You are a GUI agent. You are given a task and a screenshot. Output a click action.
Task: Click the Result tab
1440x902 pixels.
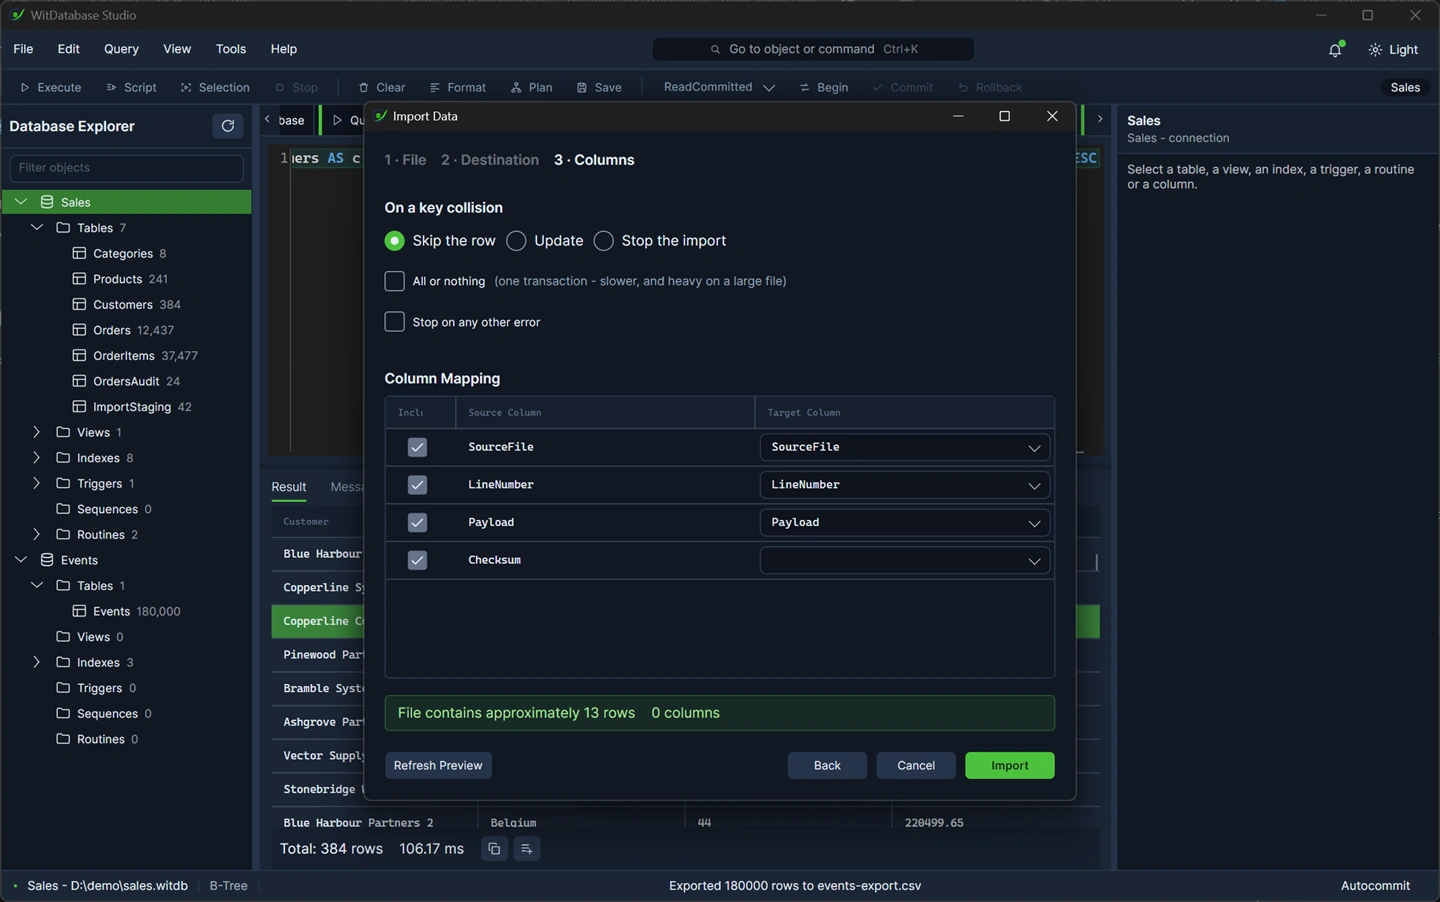click(289, 487)
